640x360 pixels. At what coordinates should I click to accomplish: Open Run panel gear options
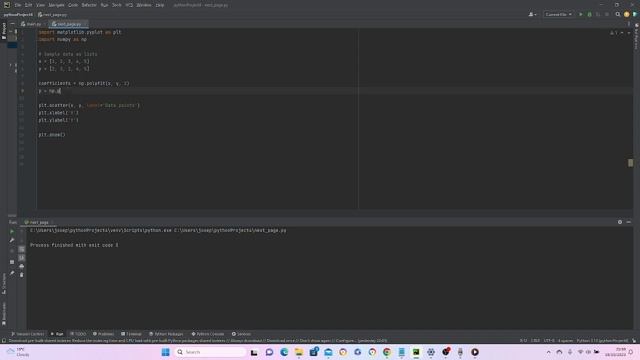(620, 222)
